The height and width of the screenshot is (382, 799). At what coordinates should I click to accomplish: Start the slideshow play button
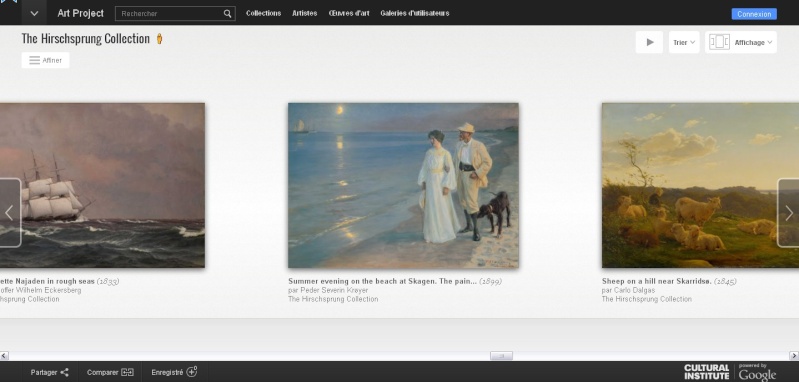(x=649, y=42)
